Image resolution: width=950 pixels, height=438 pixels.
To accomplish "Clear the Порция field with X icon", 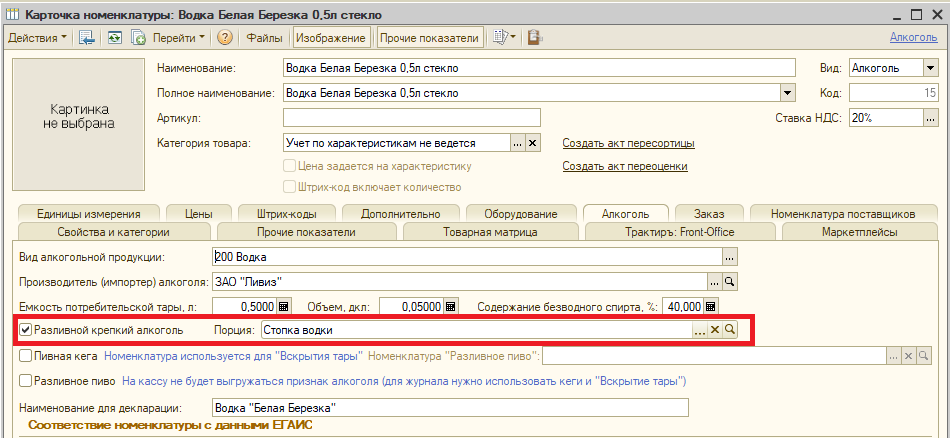I will coord(715,330).
